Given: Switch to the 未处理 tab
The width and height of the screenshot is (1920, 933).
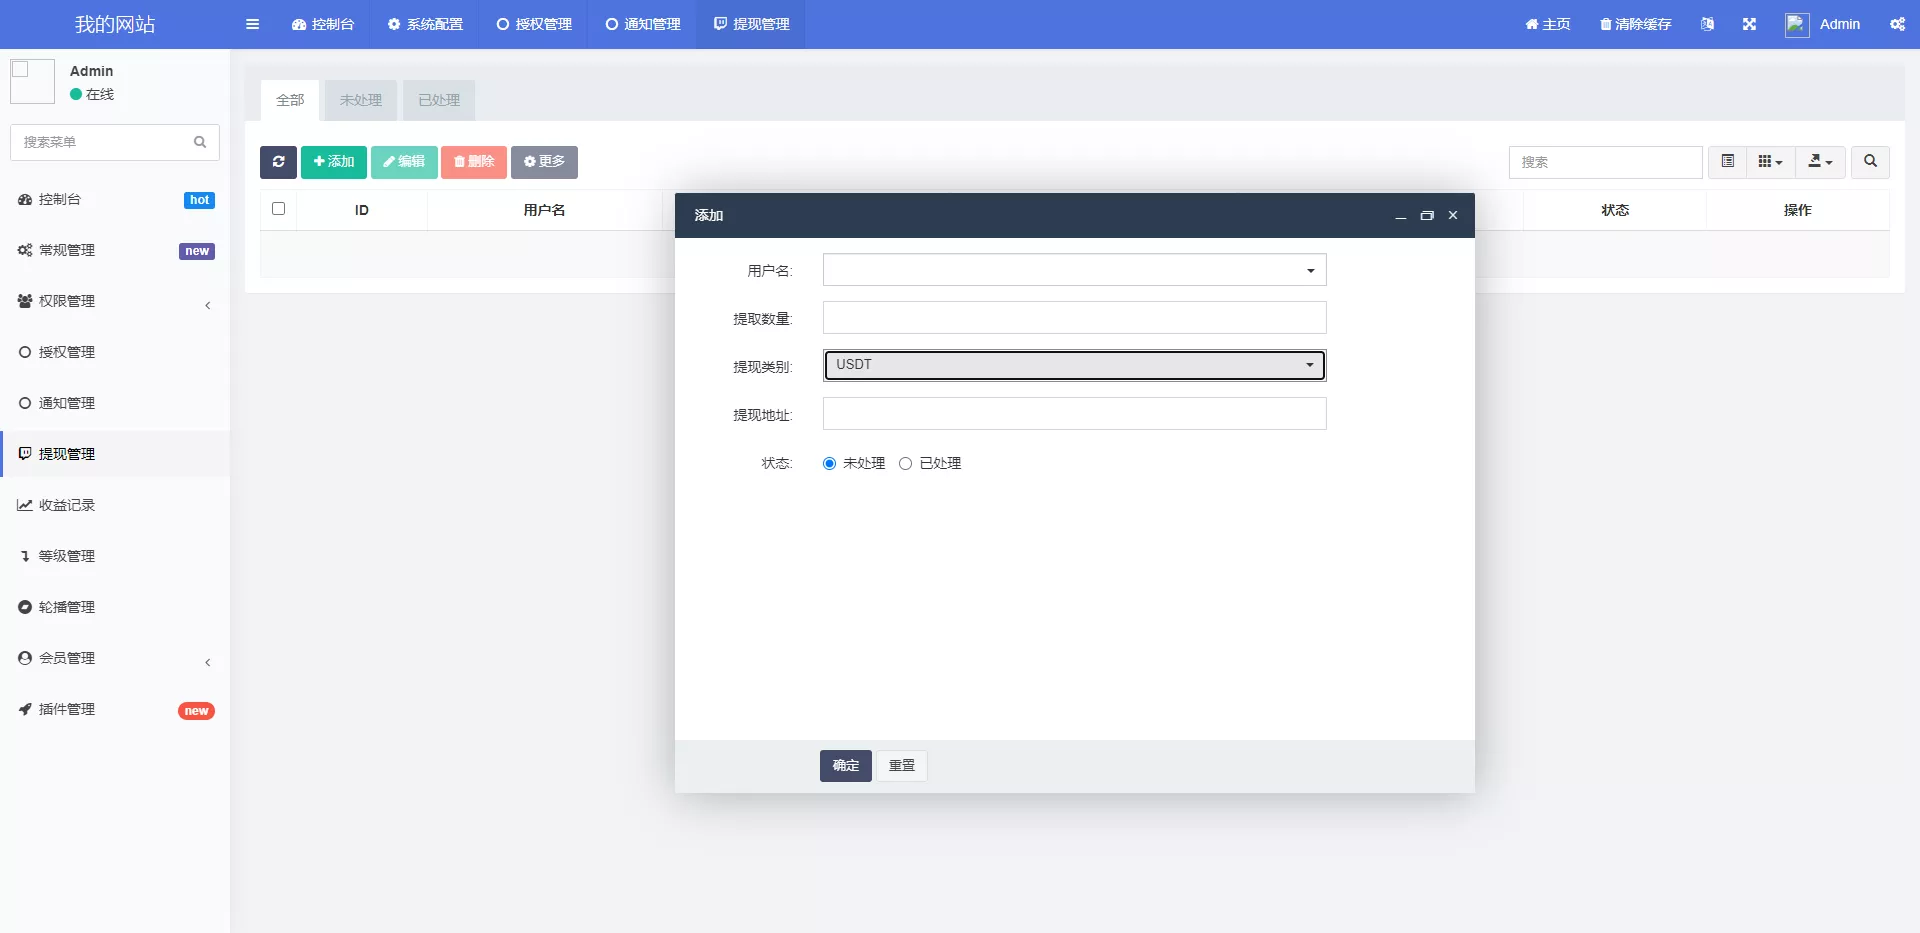Looking at the screenshot, I should point(360,100).
